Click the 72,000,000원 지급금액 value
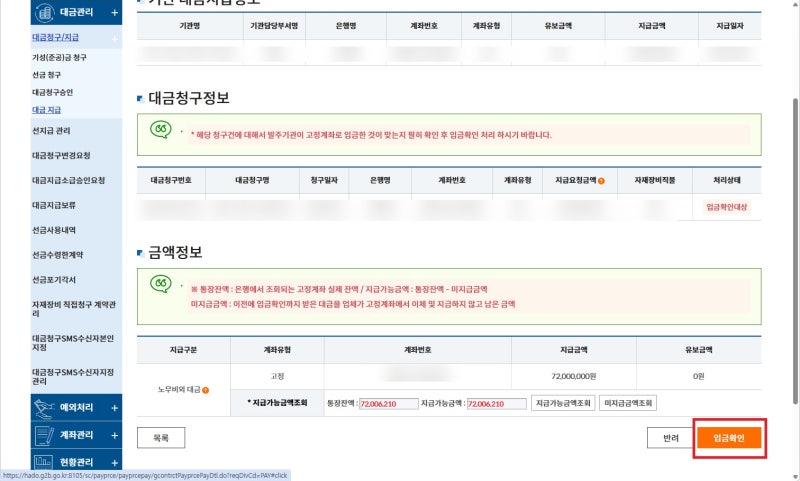Screen dimensions: 800x481 click(x=573, y=376)
